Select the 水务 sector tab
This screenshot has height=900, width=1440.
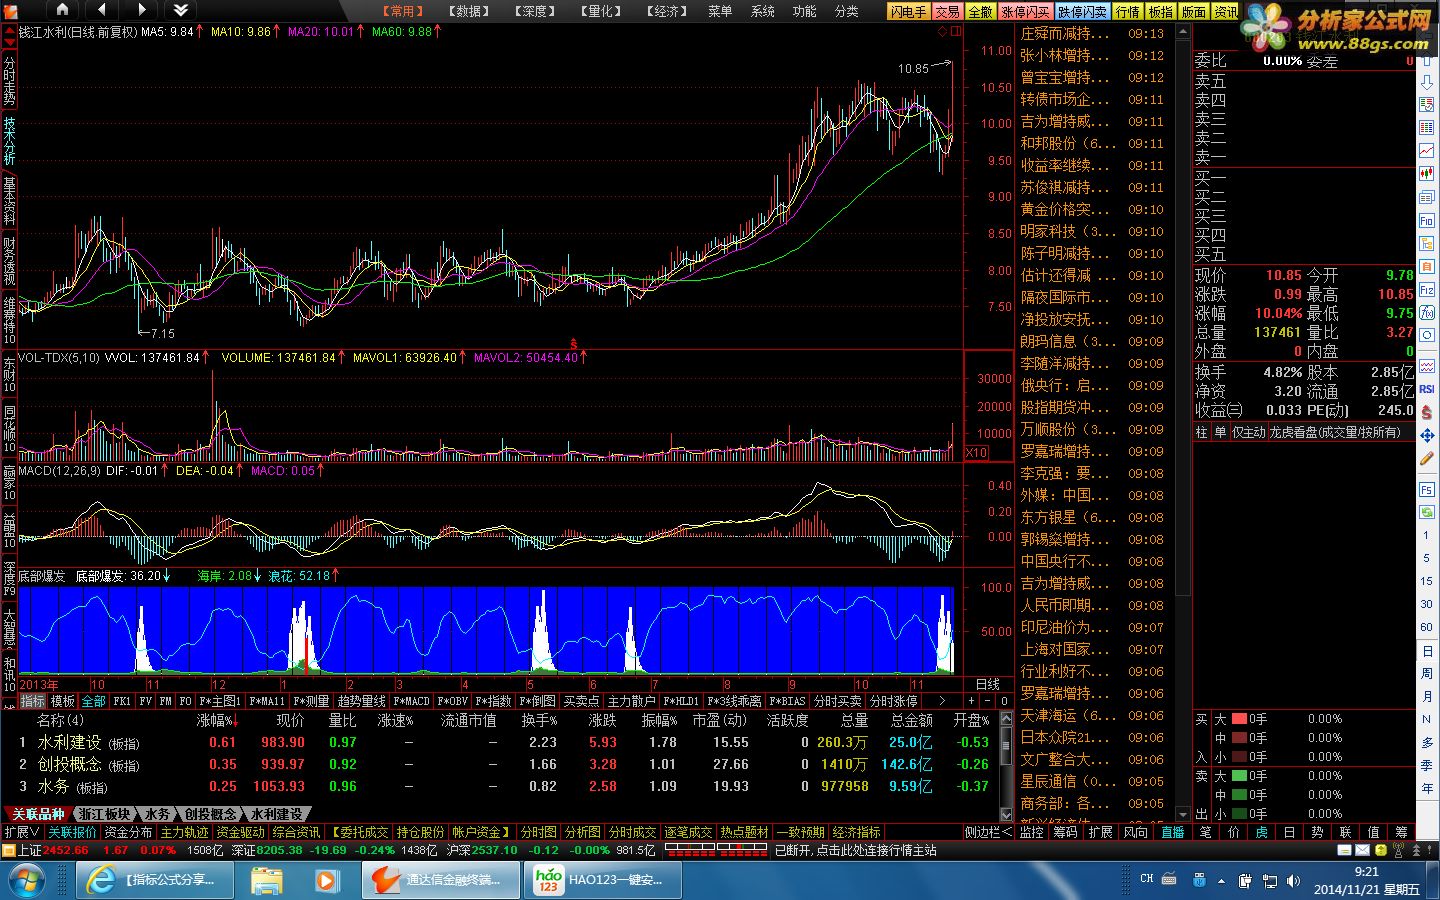click(157, 814)
